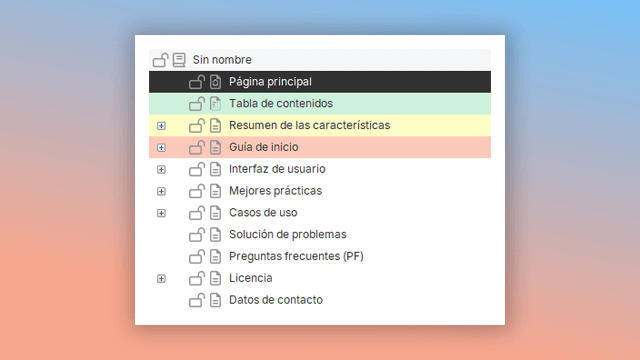Click the page icon for Mejores prácticas
Screen dimensions: 640x360
(215, 191)
